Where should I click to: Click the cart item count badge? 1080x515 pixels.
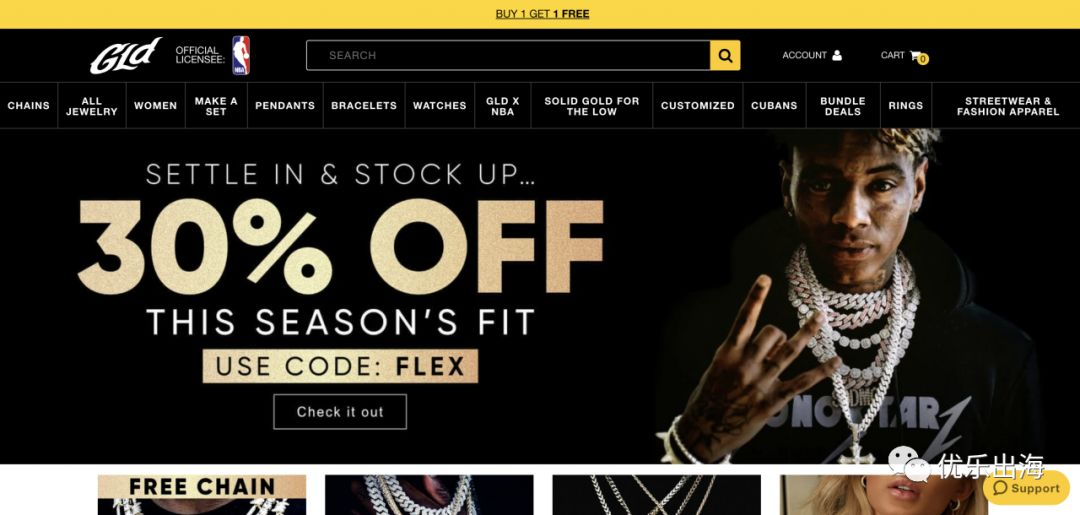tap(923, 59)
